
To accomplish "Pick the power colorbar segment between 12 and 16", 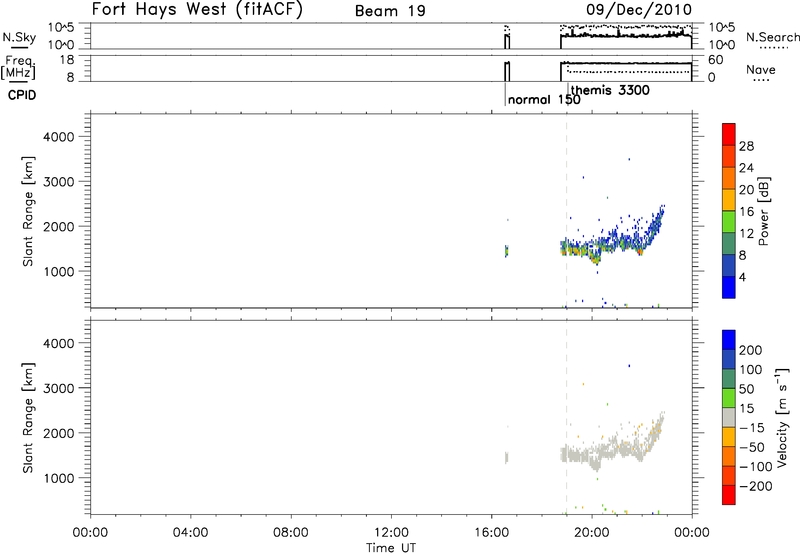I will click(x=729, y=222).
